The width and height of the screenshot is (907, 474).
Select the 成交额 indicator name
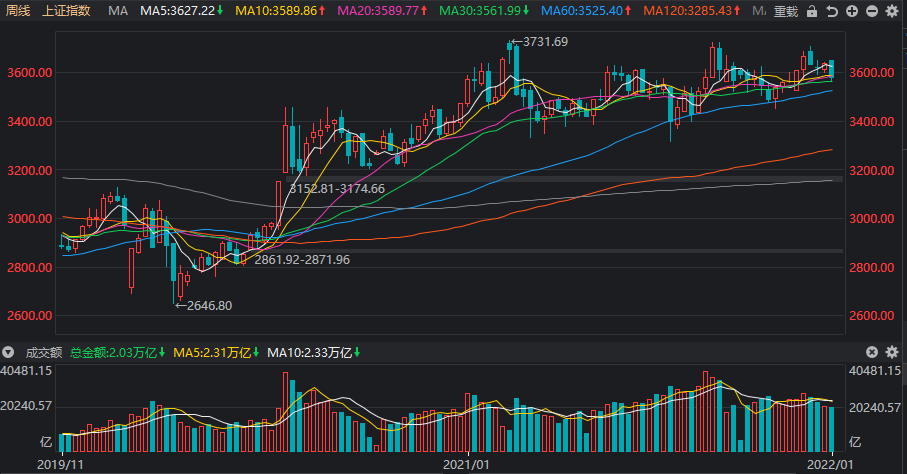pos(43,352)
